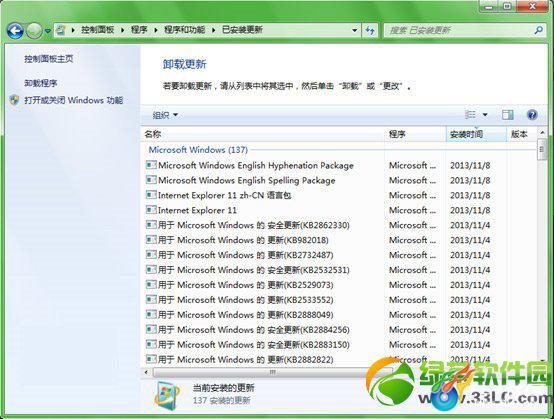The image size is (554, 419).
Task: Expand the view options dropdown arrow
Action: 485,114
